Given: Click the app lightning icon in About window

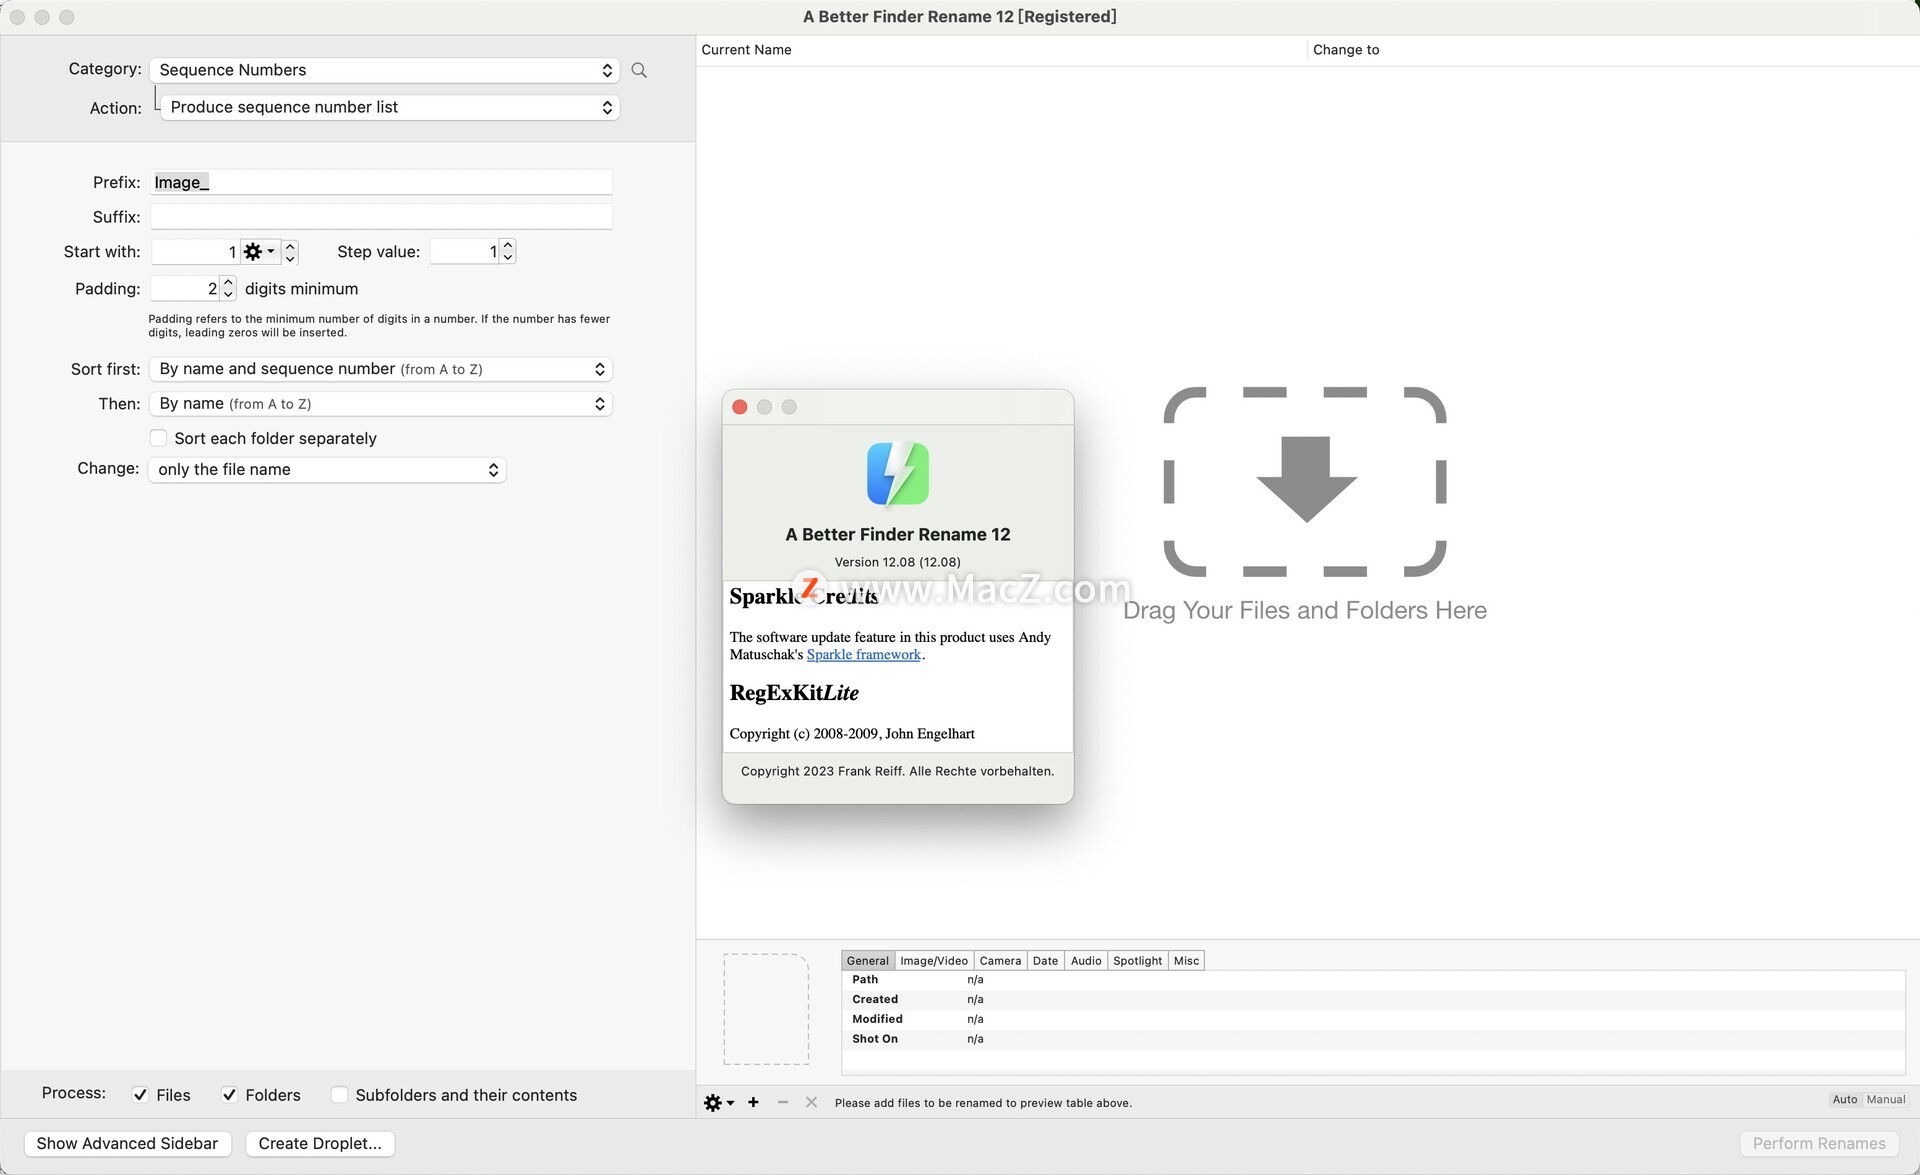Looking at the screenshot, I should pos(897,474).
